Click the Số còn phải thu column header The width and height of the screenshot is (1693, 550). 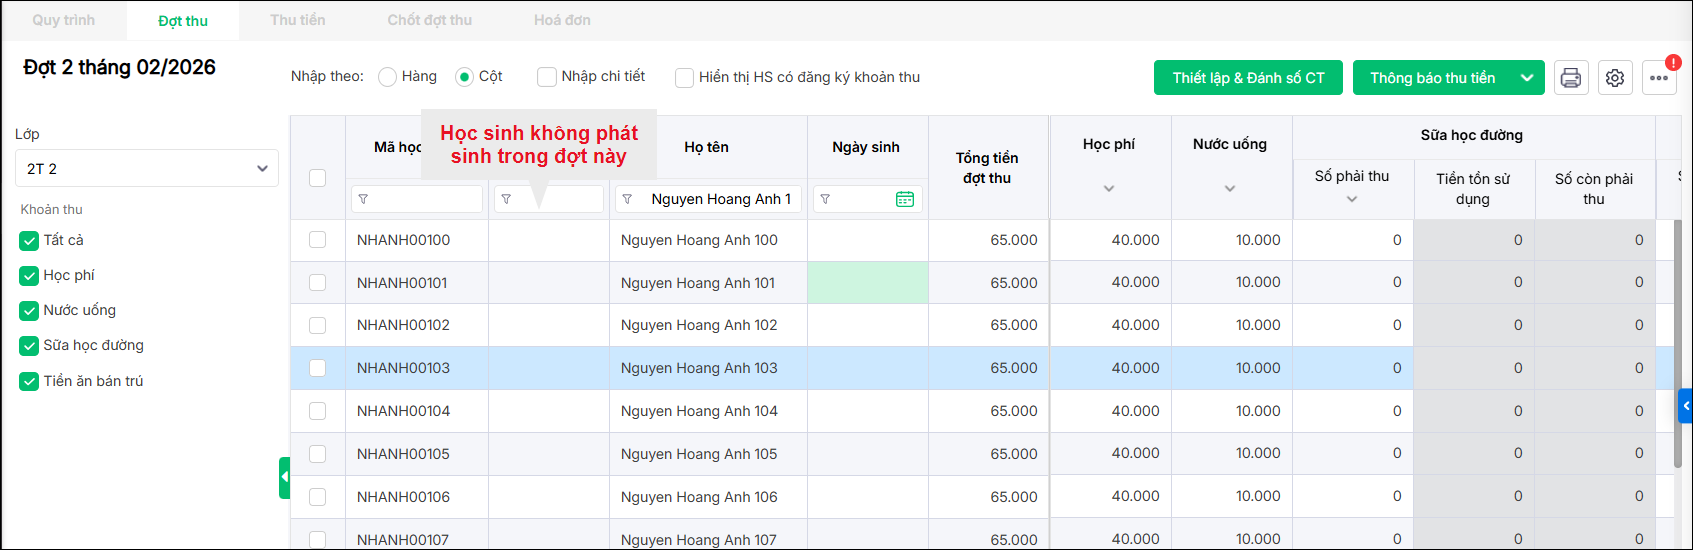coord(1594,189)
